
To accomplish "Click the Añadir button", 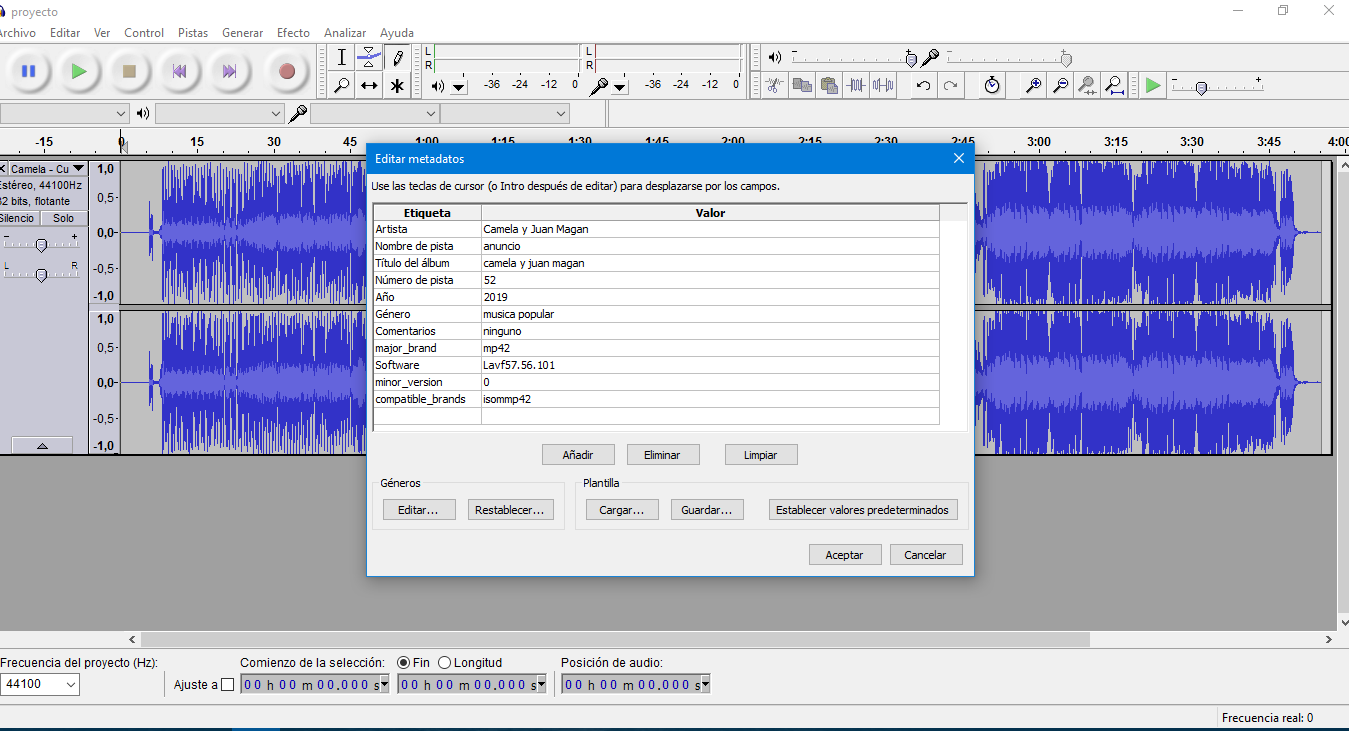I will pyautogui.click(x=578, y=455).
